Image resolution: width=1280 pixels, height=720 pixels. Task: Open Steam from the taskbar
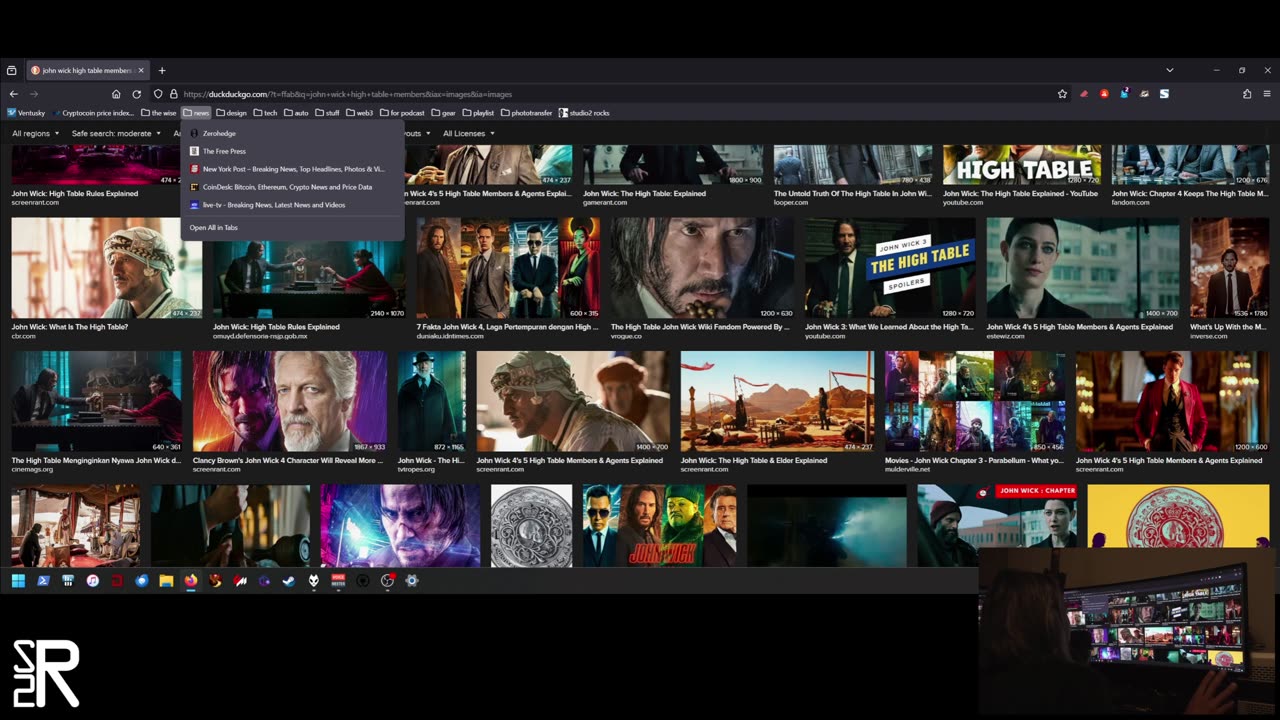289,581
